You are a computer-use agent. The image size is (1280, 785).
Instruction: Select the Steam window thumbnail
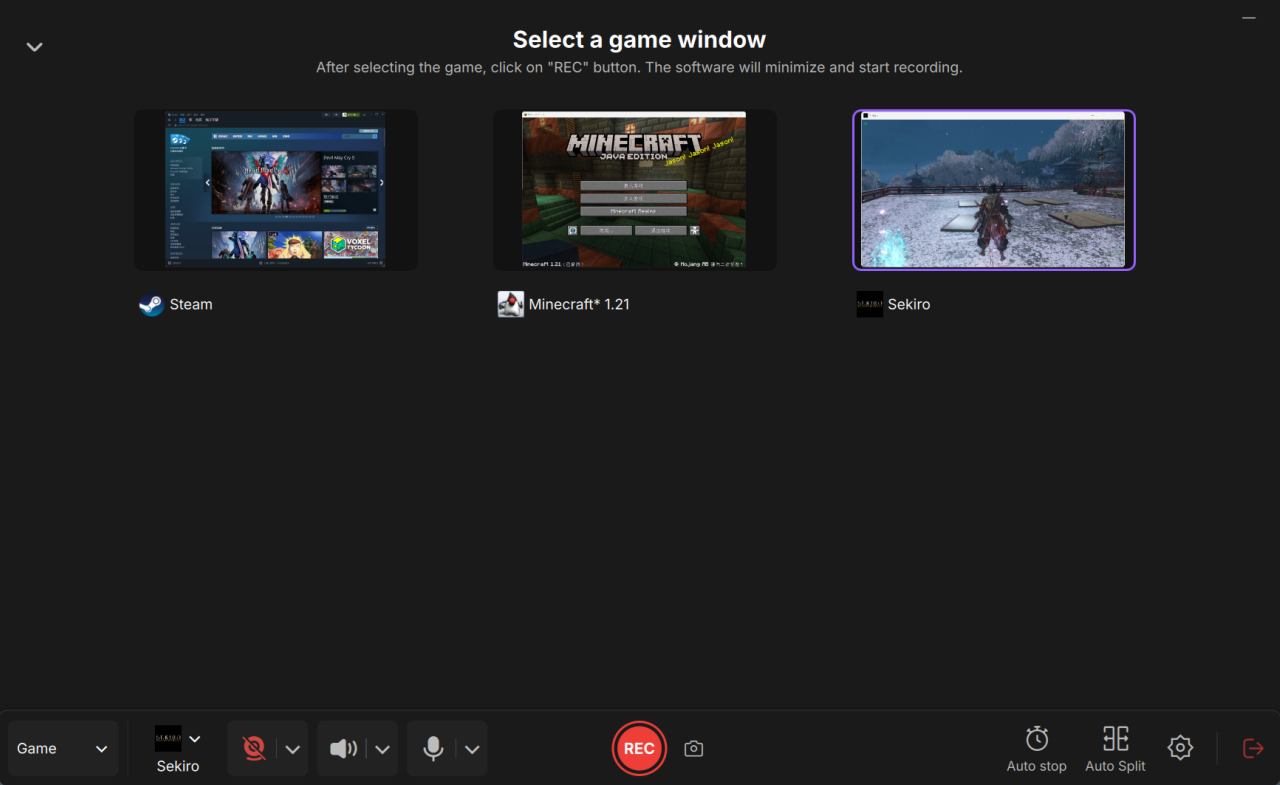pyautogui.click(x=276, y=190)
